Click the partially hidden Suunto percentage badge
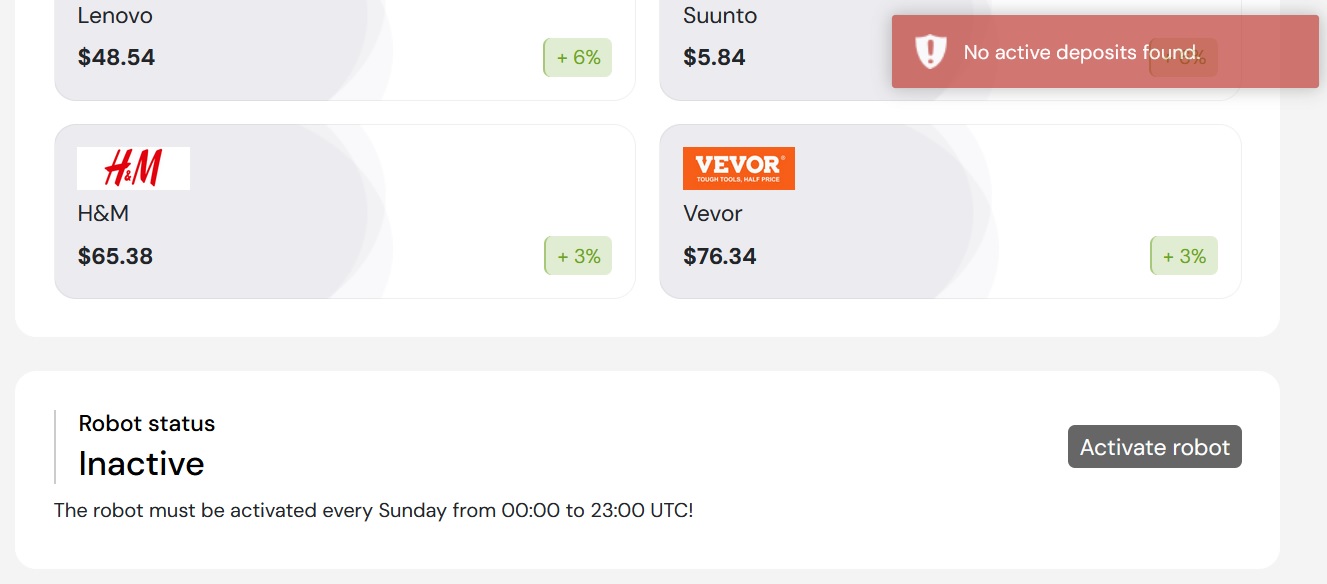 tap(1184, 58)
